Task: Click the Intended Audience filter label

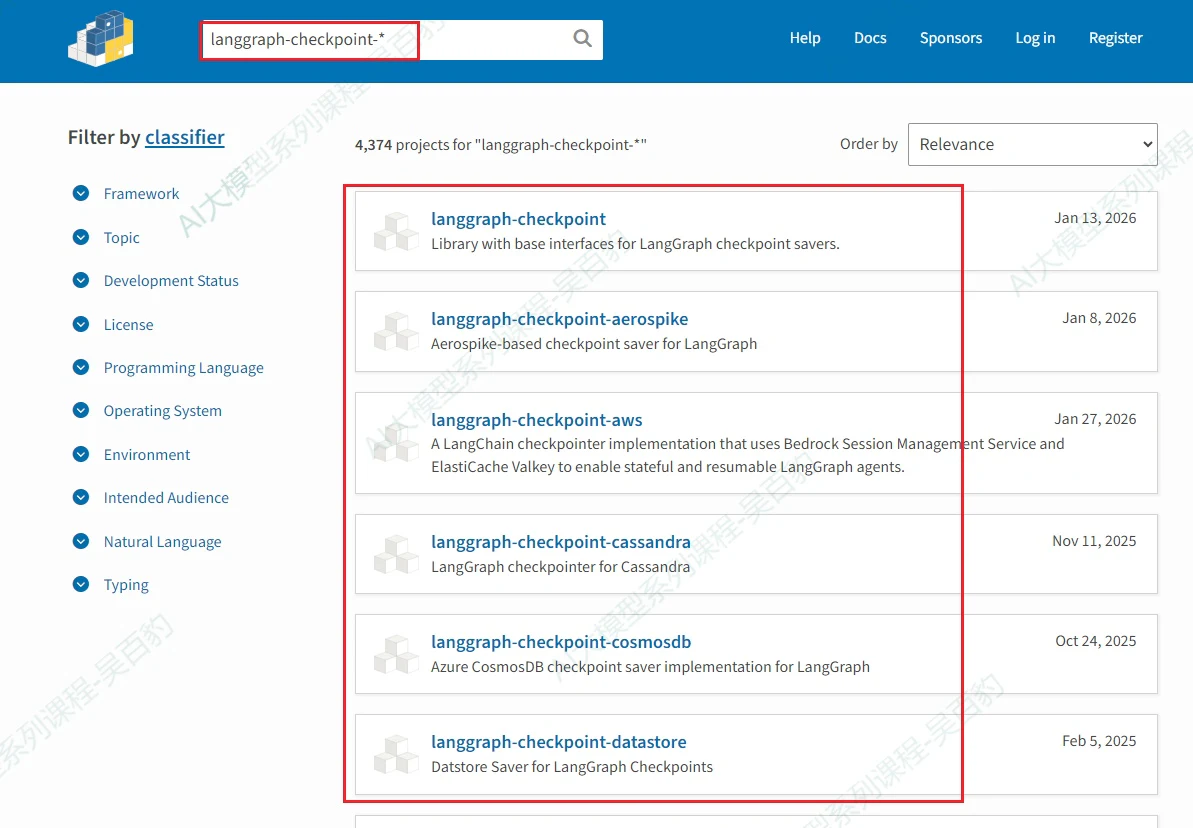Action: click(166, 498)
